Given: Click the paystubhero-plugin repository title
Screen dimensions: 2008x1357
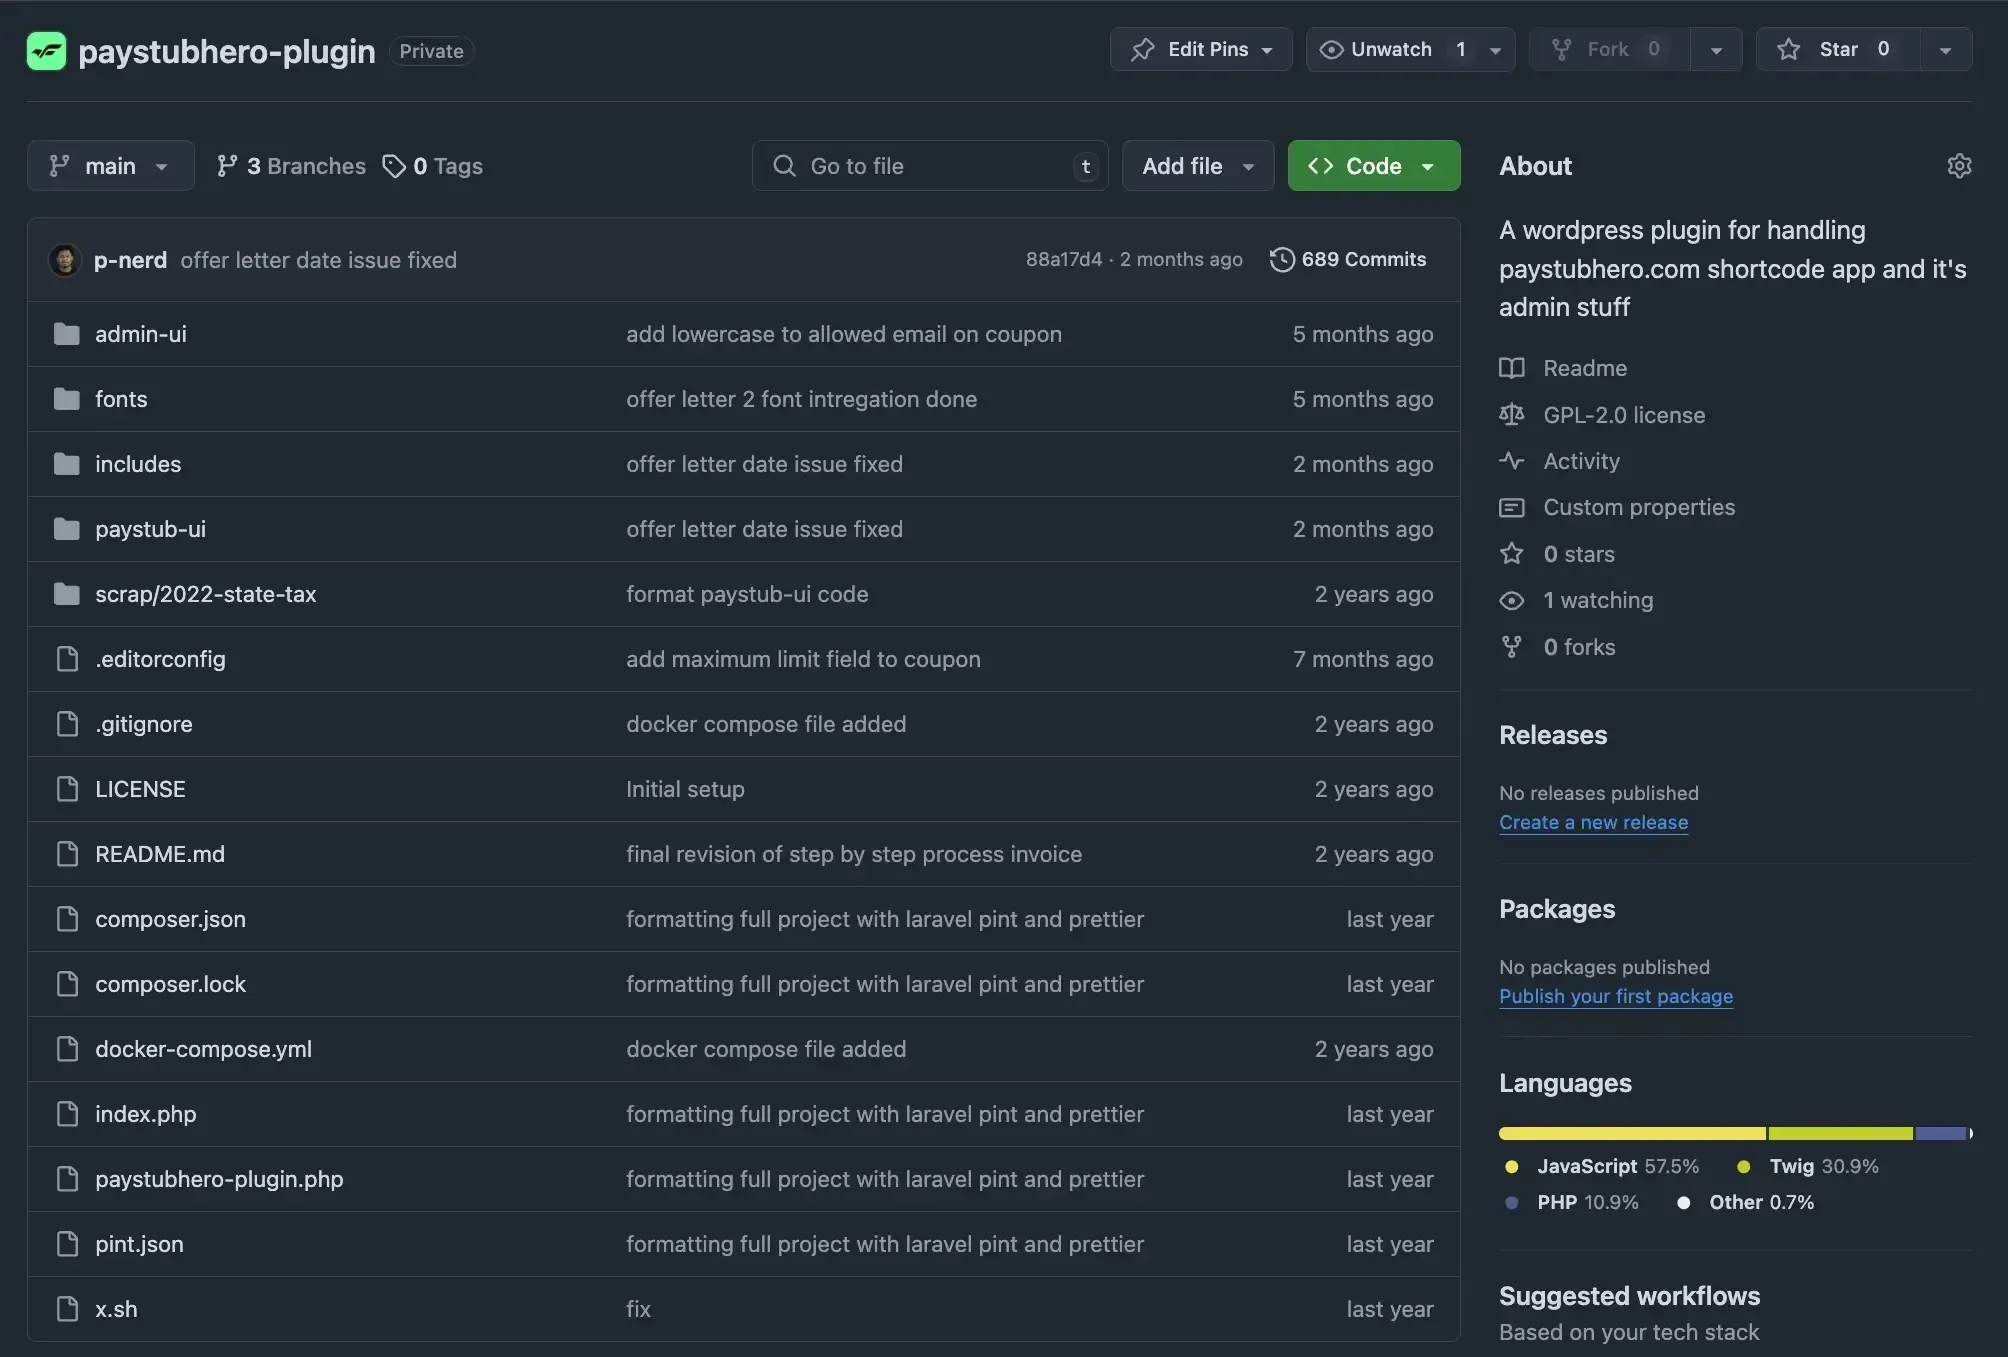Looking at the screenshot, I should click(227, 51).
